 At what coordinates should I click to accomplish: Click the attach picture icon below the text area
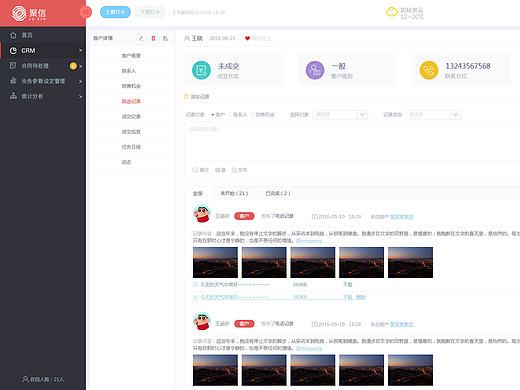pos(195,170)
